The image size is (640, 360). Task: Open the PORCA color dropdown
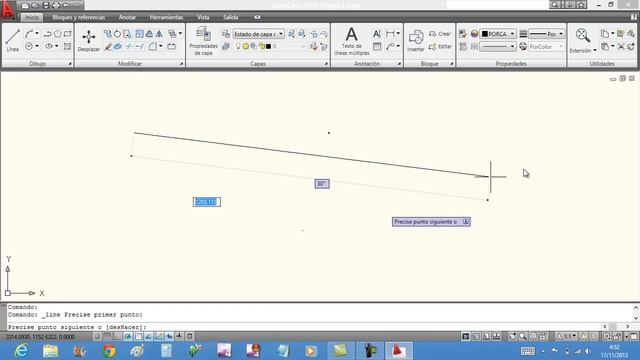coord(498,34)
